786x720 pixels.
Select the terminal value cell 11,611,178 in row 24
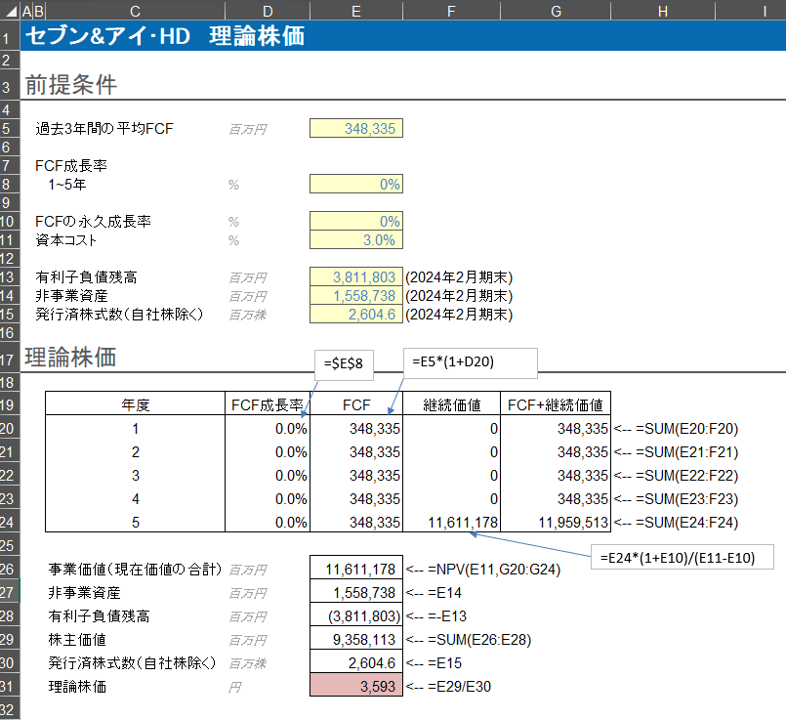tap(452, 522)
